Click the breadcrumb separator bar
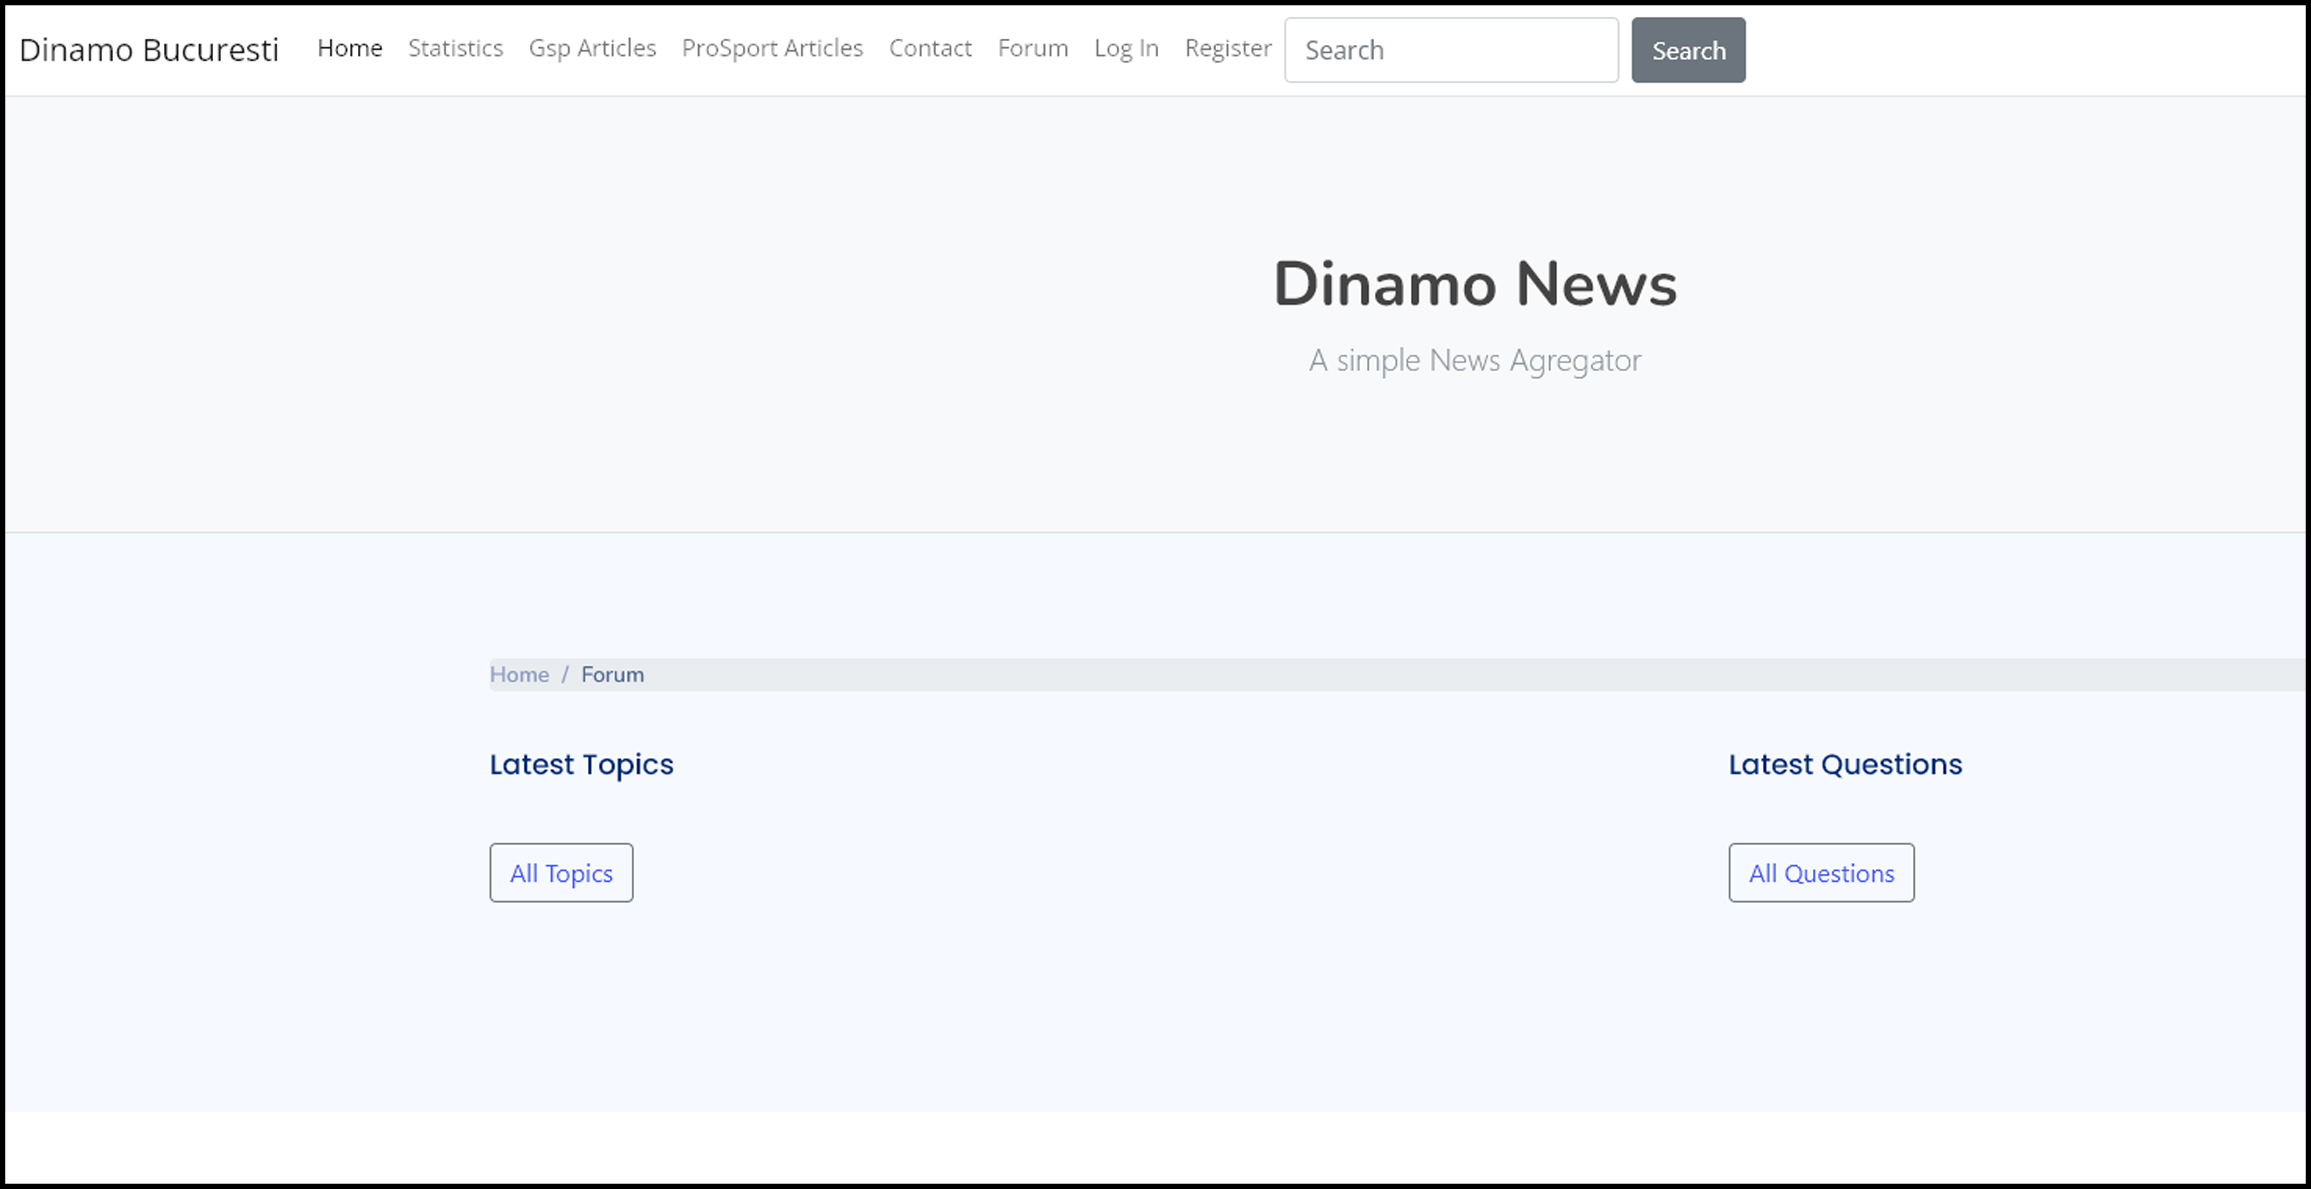The image size is (2311, 1189). pyautogui.click(x=566, y=674)
